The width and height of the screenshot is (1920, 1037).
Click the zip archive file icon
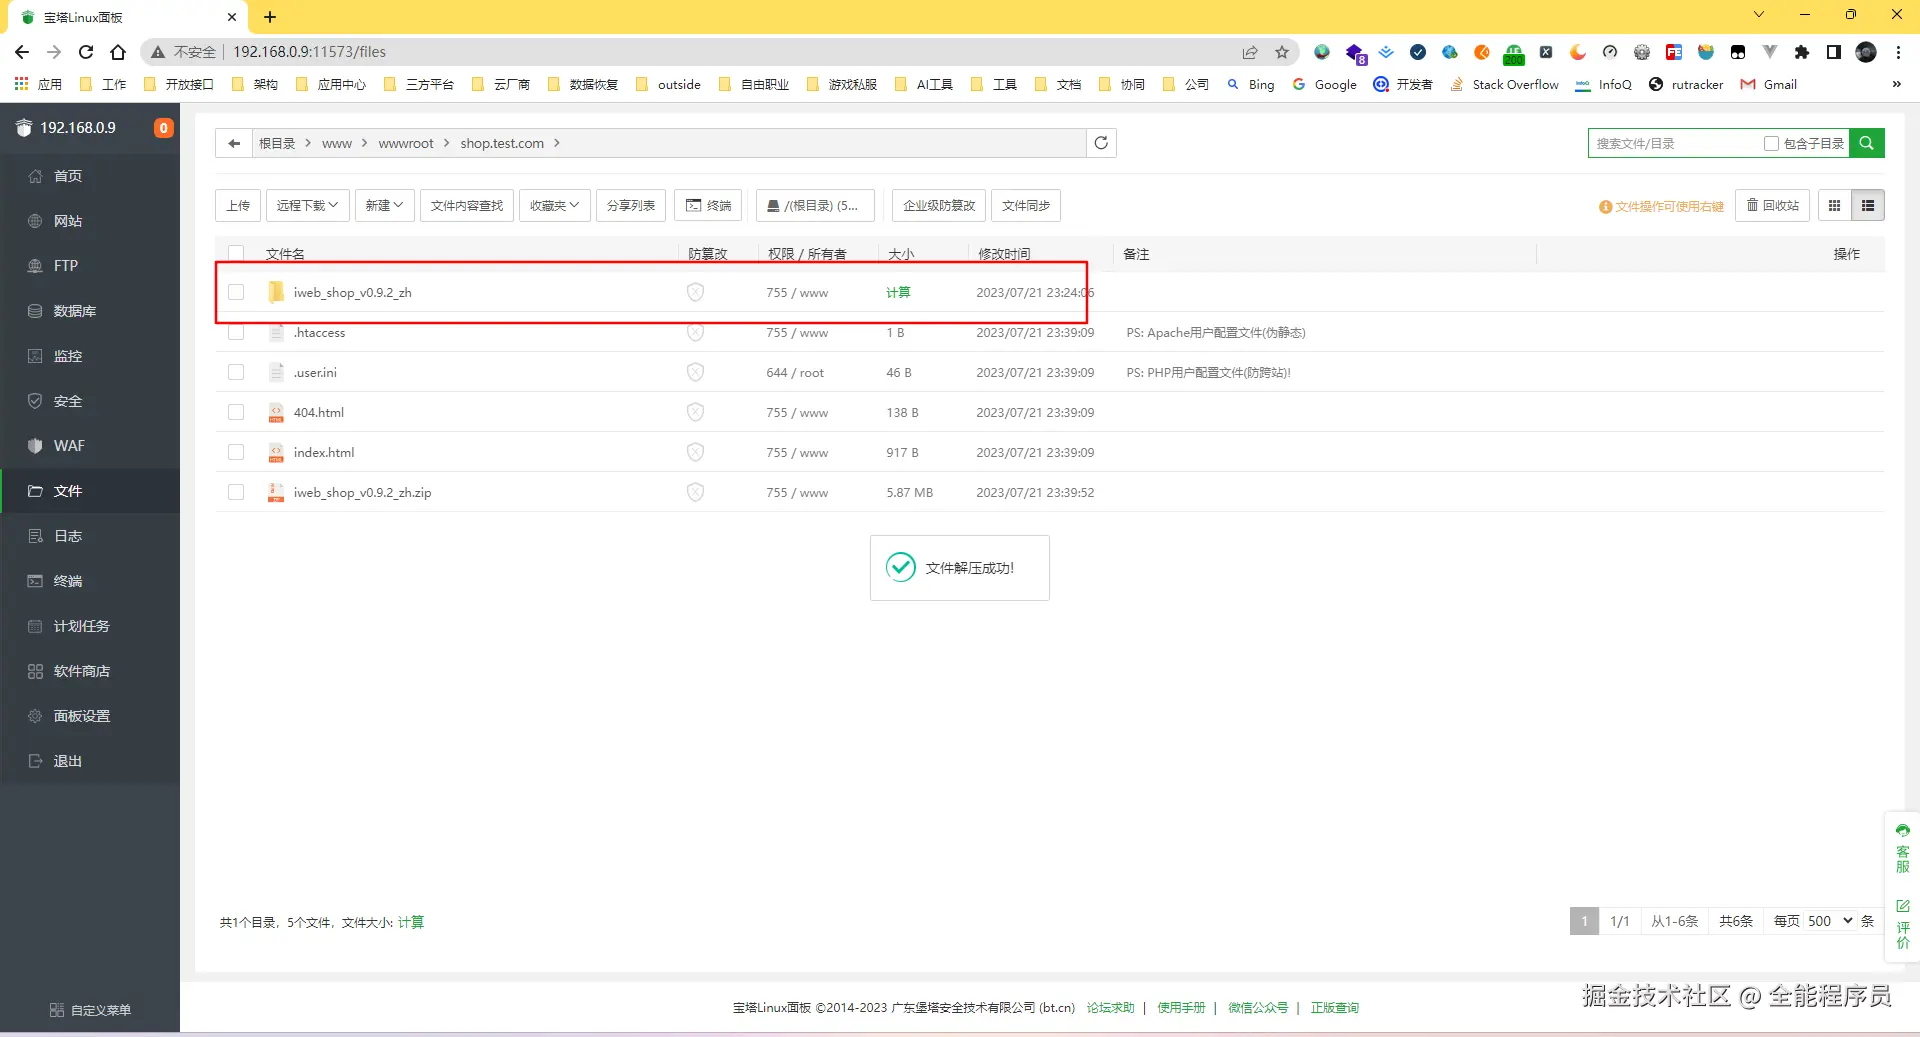(276, 492)
